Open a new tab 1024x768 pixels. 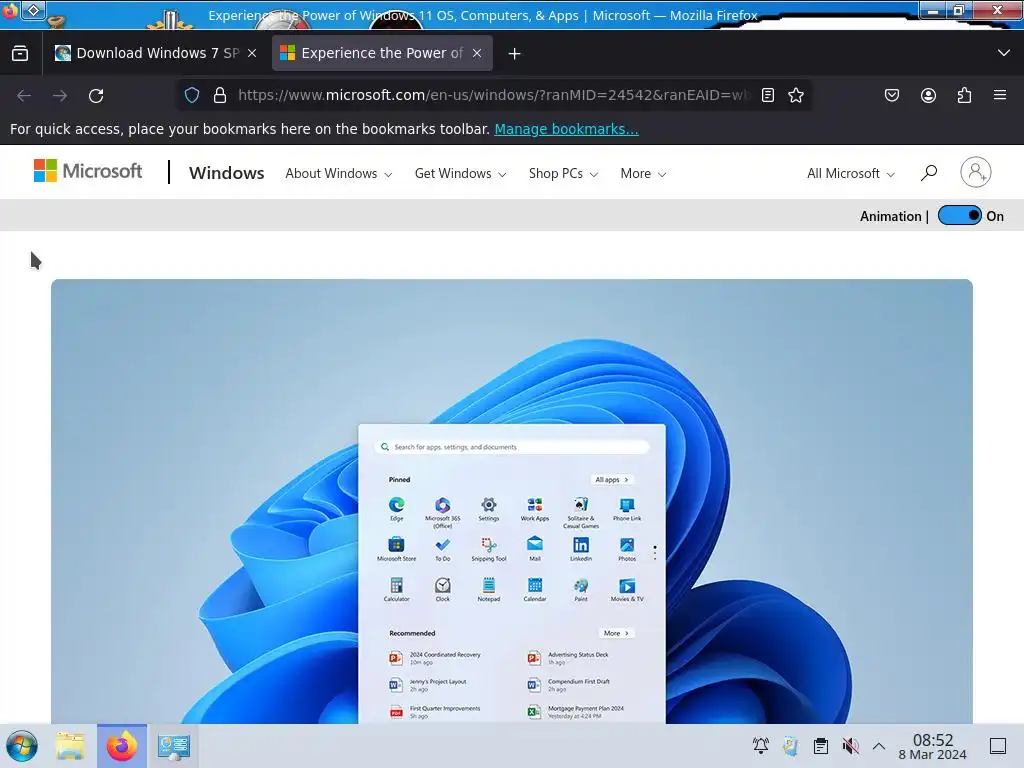click(x=515, y=54)
